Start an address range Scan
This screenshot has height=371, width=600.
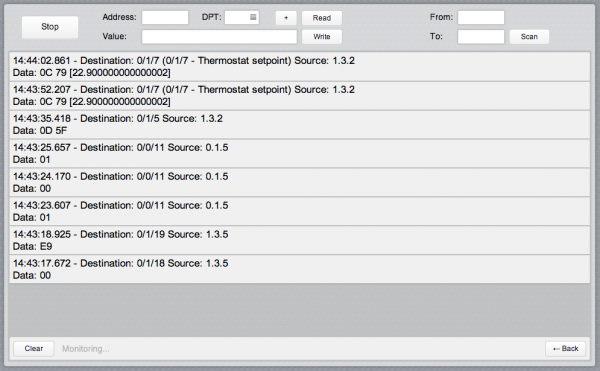(529, 37)
